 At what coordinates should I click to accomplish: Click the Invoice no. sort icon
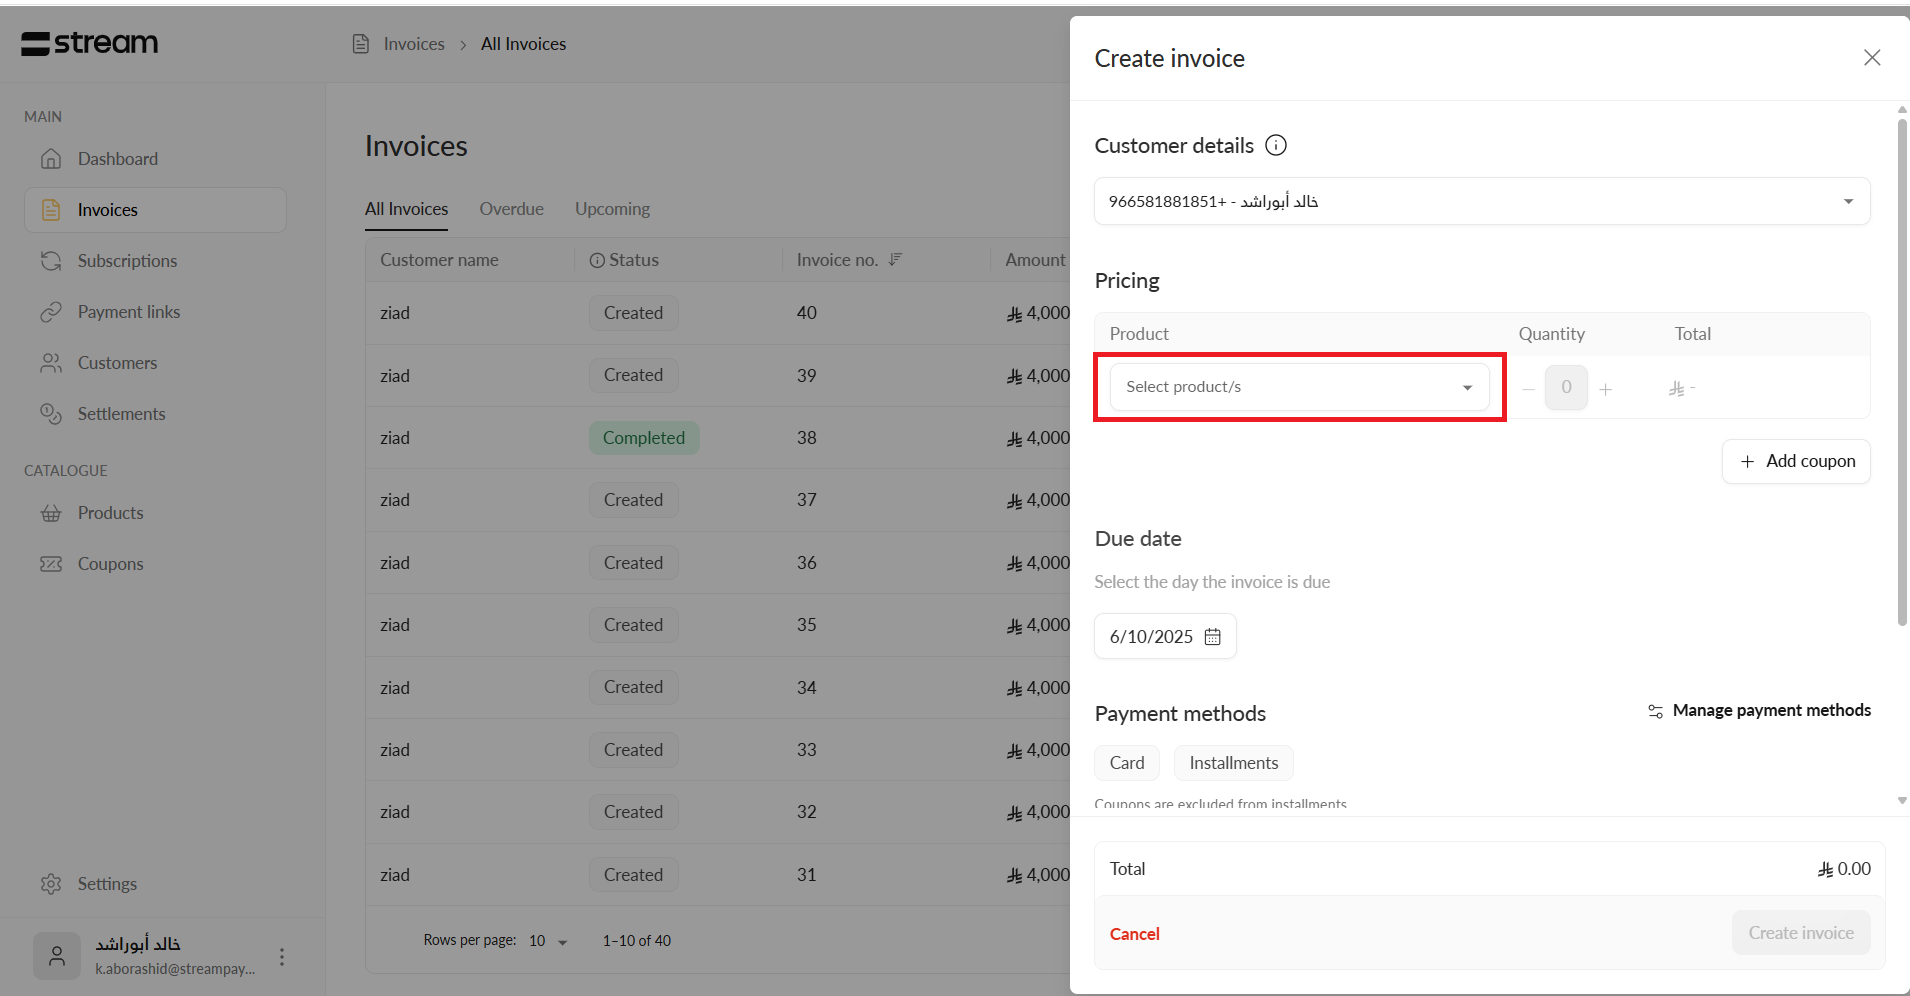(x=895, y=260)
